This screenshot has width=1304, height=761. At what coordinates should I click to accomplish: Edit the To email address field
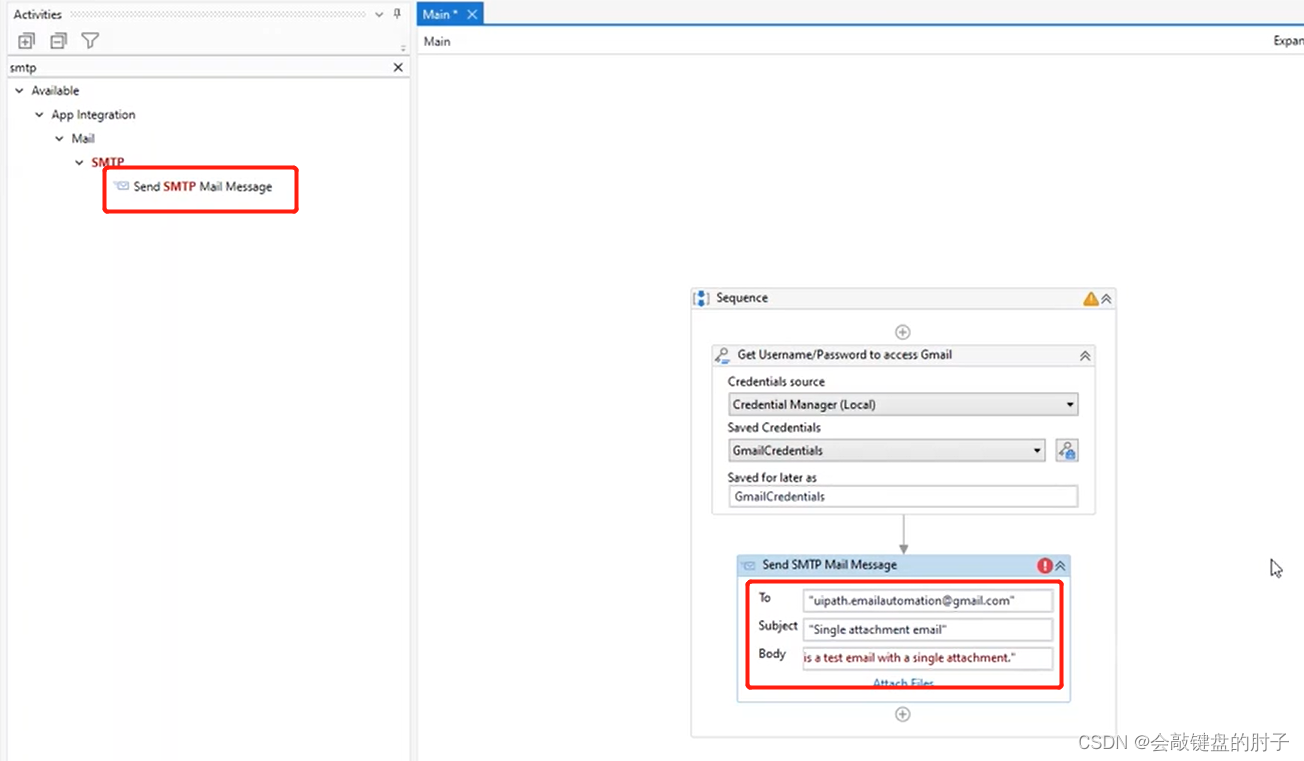click(928, 600)
